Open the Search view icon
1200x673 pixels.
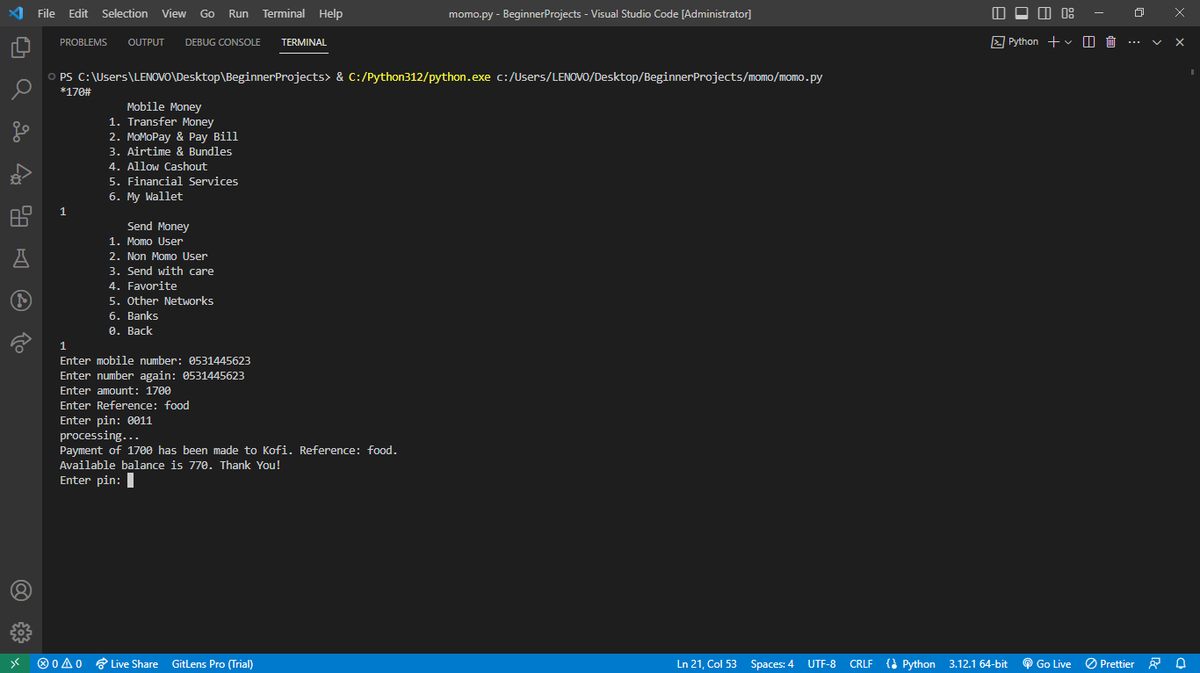20,89
